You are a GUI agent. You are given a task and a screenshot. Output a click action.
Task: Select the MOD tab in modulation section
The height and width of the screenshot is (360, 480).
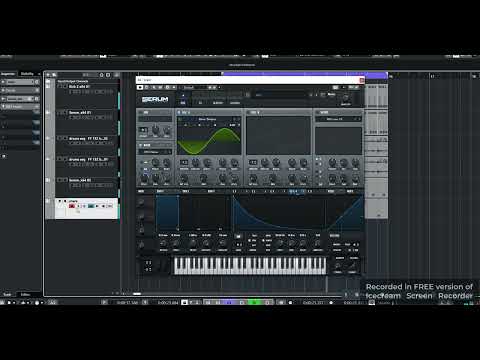(x=141, y=191)
